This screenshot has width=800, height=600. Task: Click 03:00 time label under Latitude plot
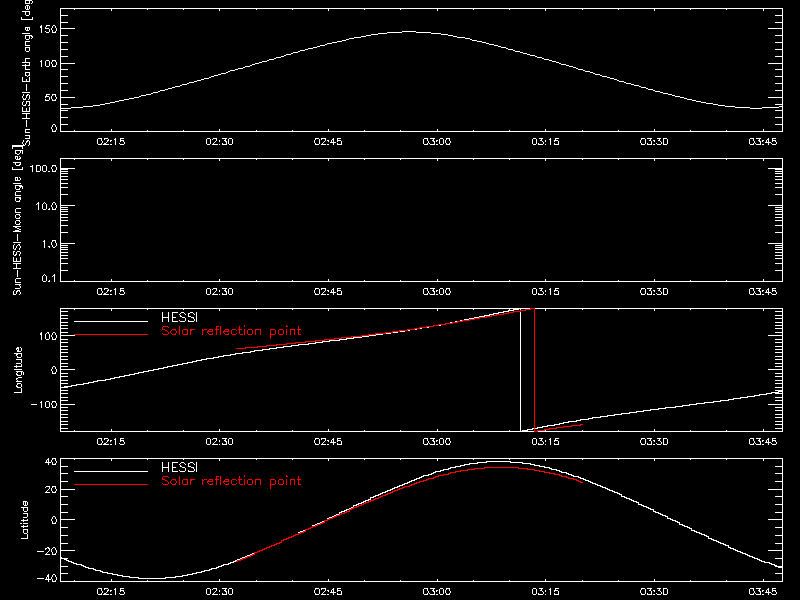point(437,591)
